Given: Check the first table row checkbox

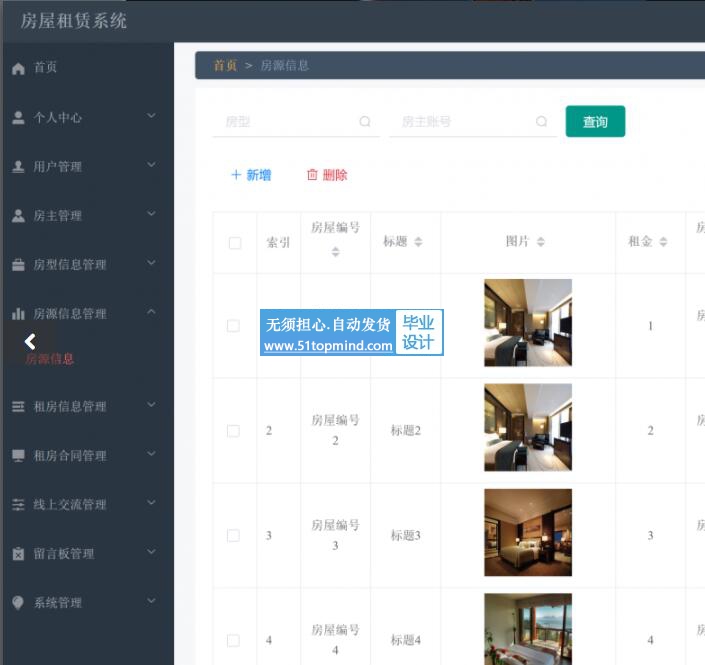Looking at the screenshot, I should [233, 326].
